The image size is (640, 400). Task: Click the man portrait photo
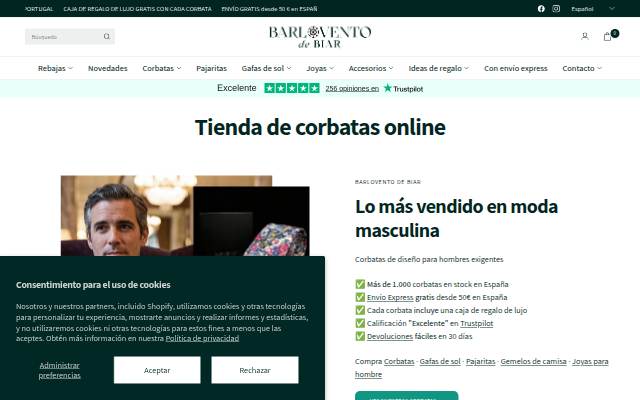(127, 216)
